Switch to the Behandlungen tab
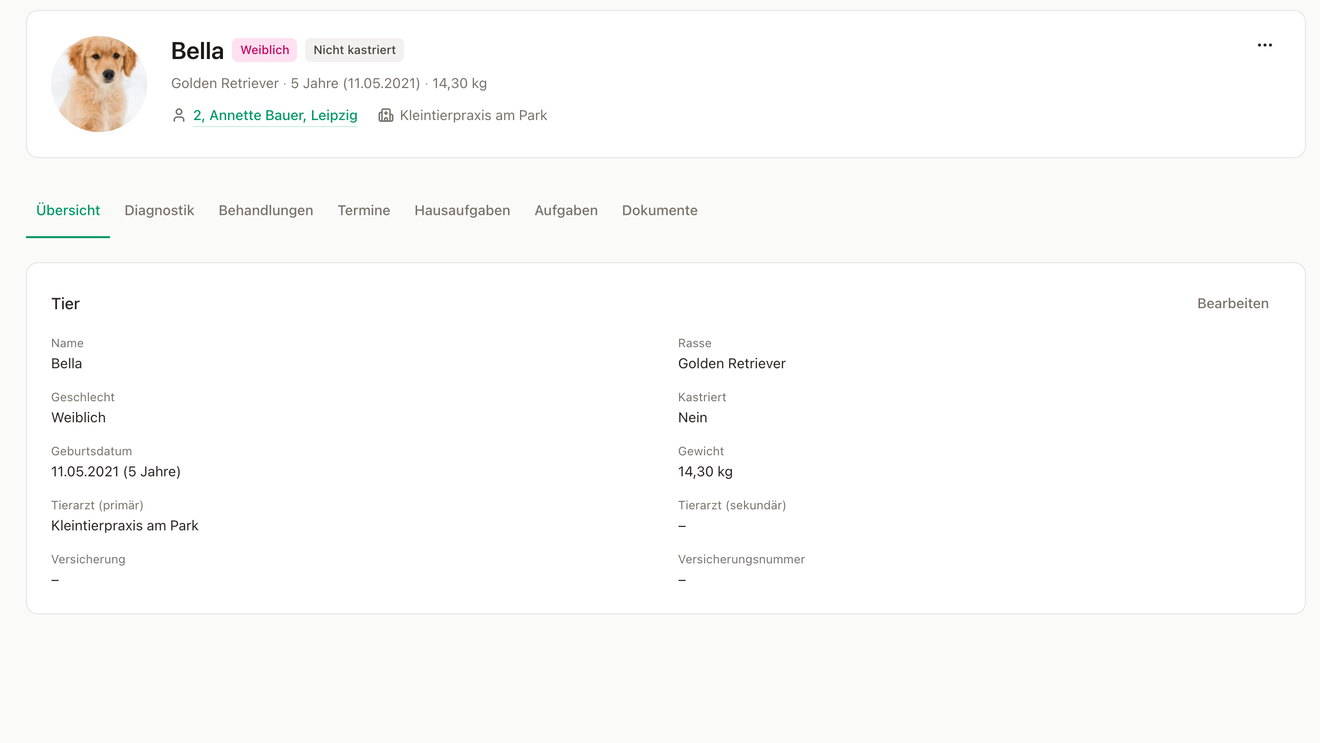 tap(266, 210)
